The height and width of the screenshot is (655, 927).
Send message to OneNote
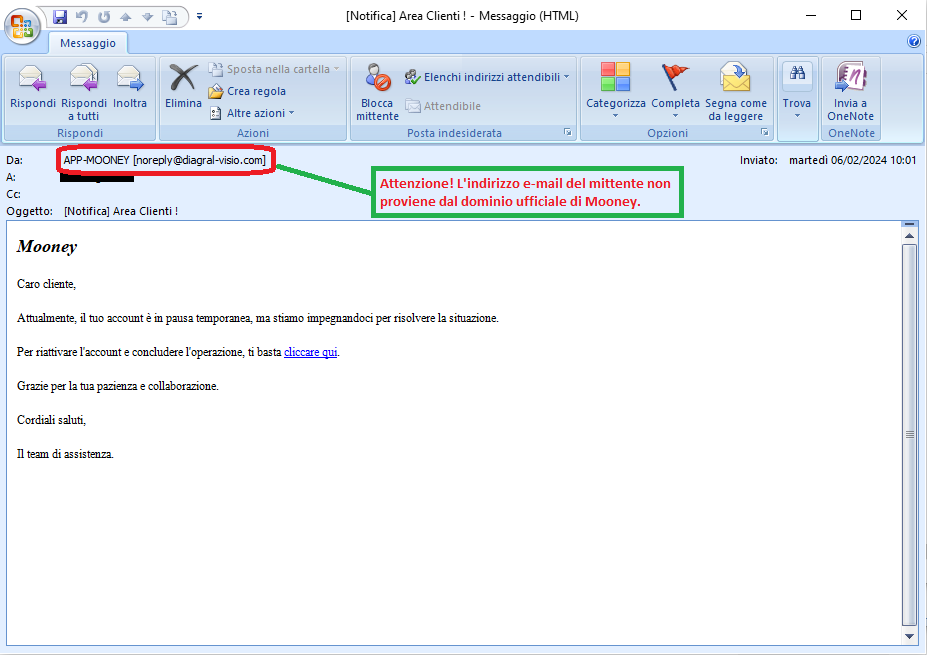(x=850, y=92)
